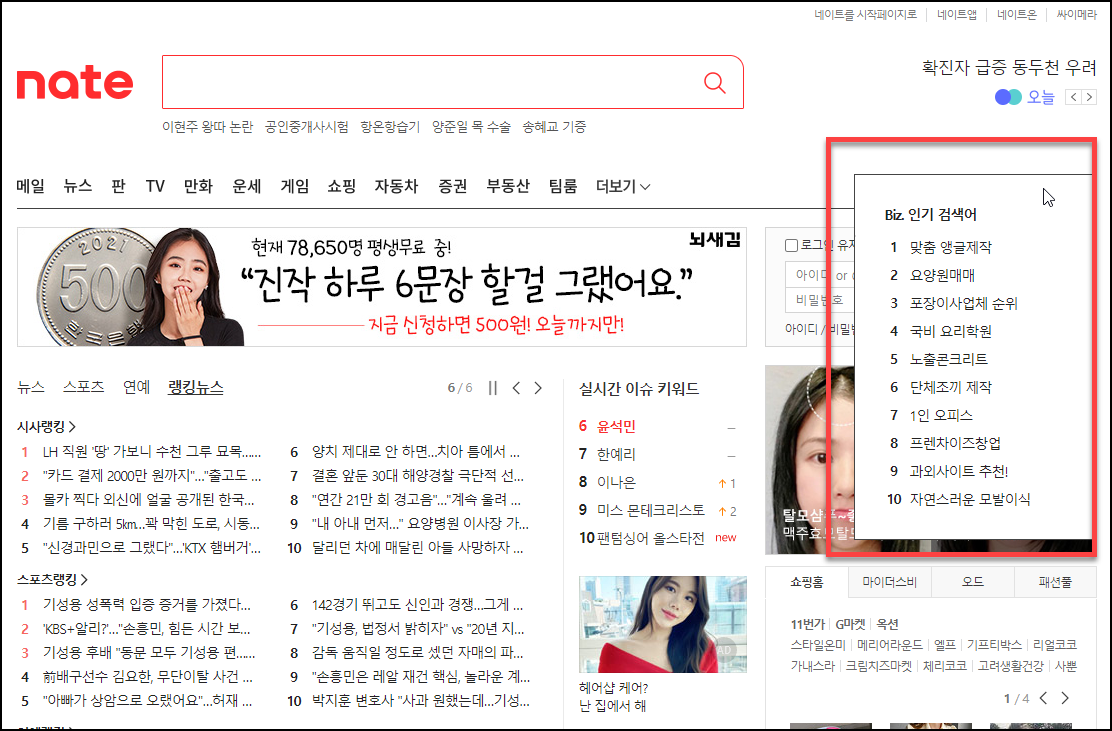This screenshot has height=731, width=1112.
Task: Click issue keyword 미스 몬테크리스토
Action: 651,510
